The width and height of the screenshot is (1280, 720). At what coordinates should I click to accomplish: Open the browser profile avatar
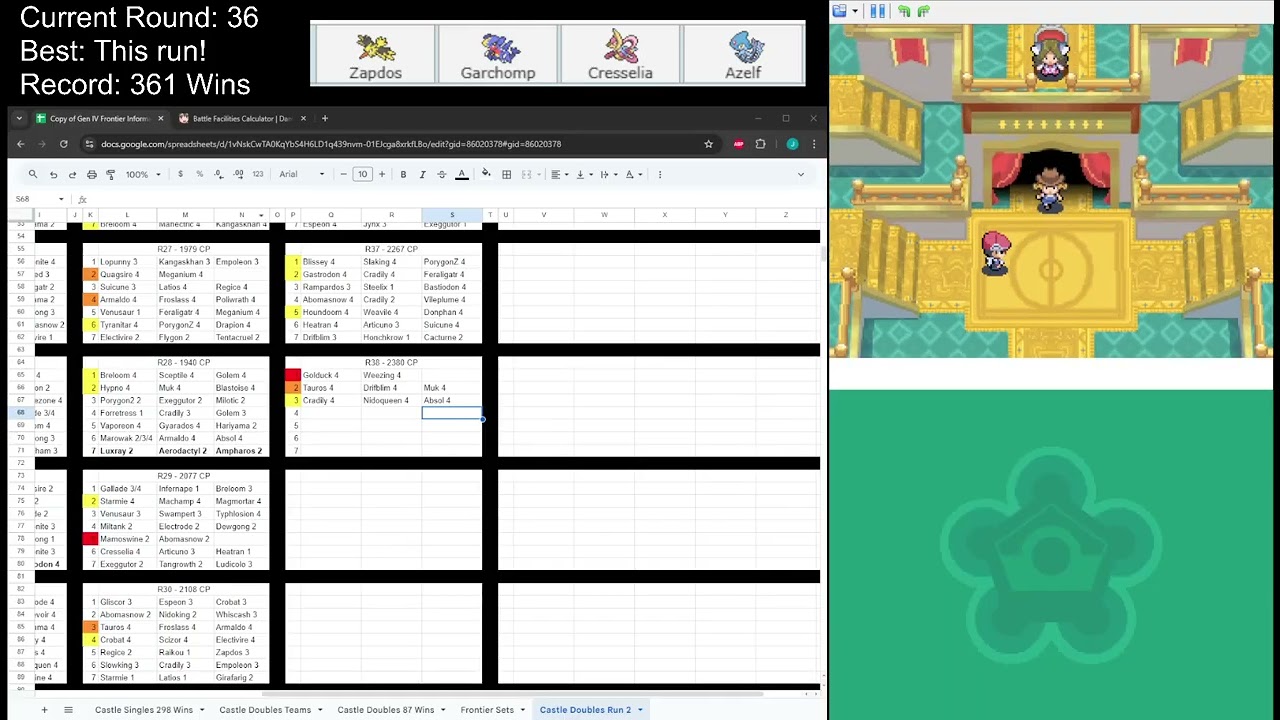792,144
